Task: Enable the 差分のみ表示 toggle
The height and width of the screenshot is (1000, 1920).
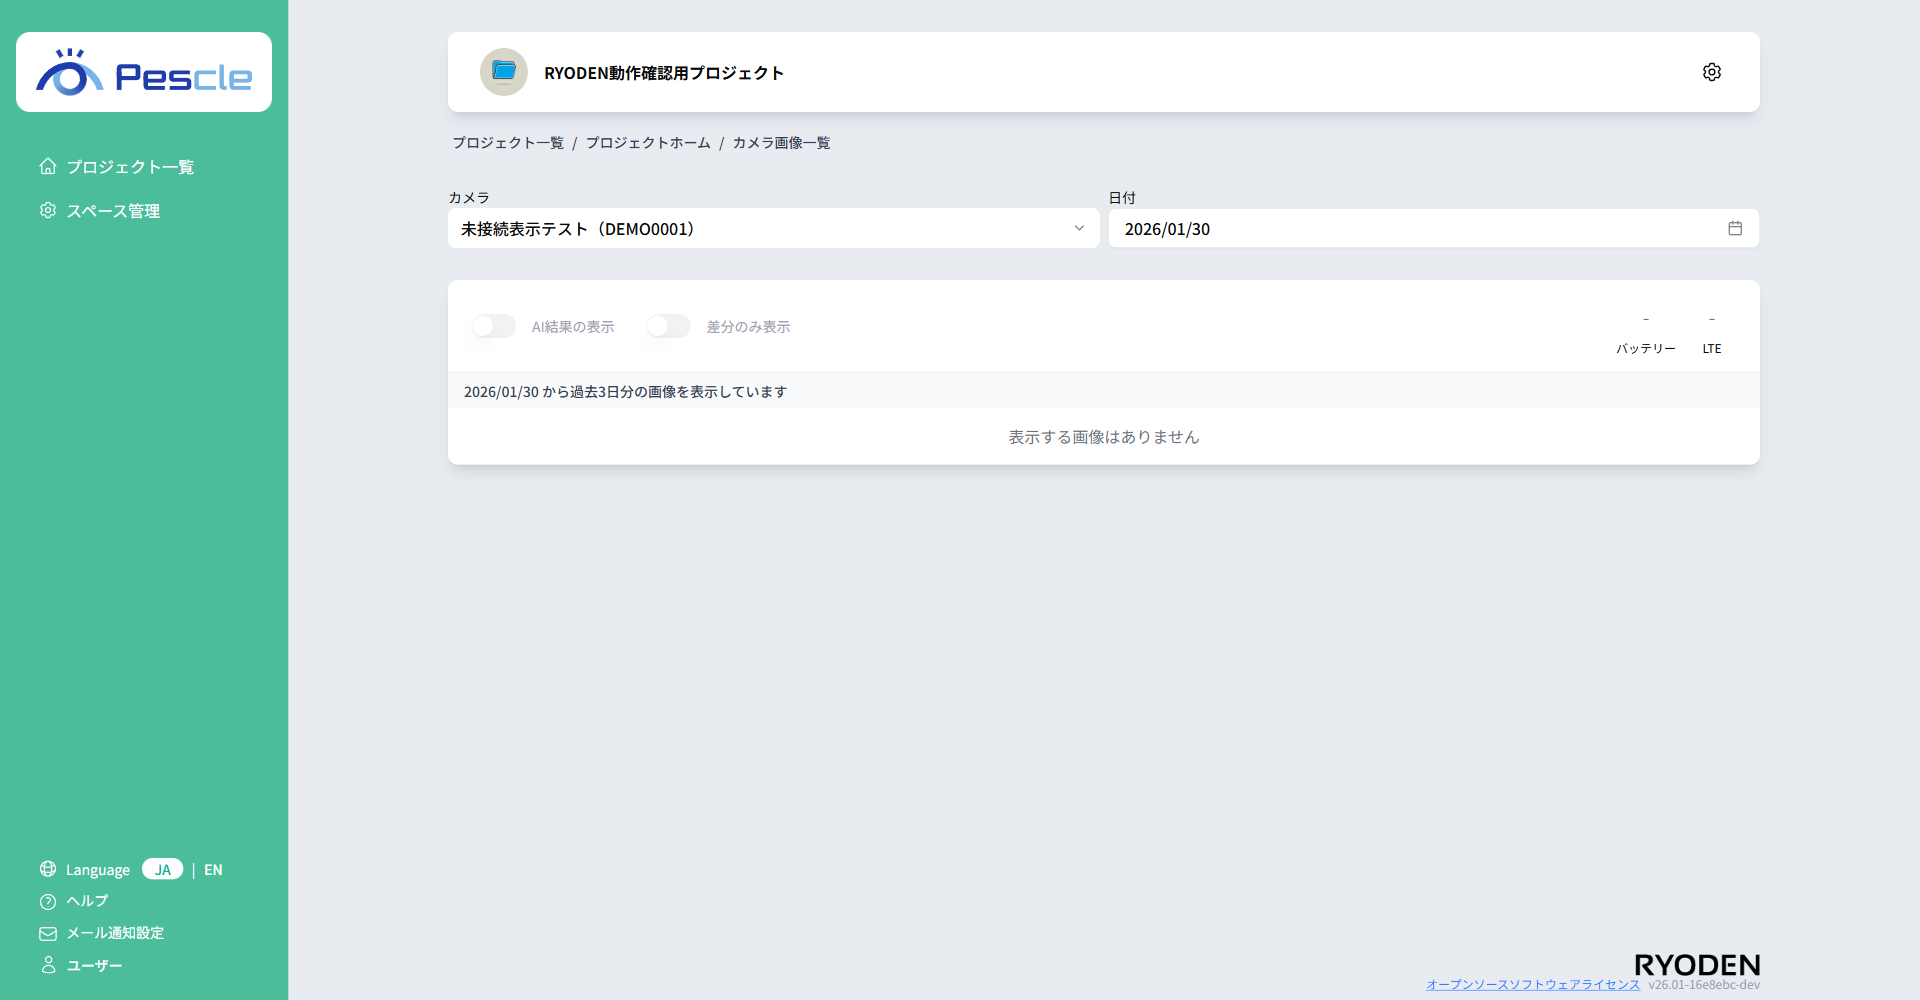Action: pyautogui.click(x=667, y=326)
